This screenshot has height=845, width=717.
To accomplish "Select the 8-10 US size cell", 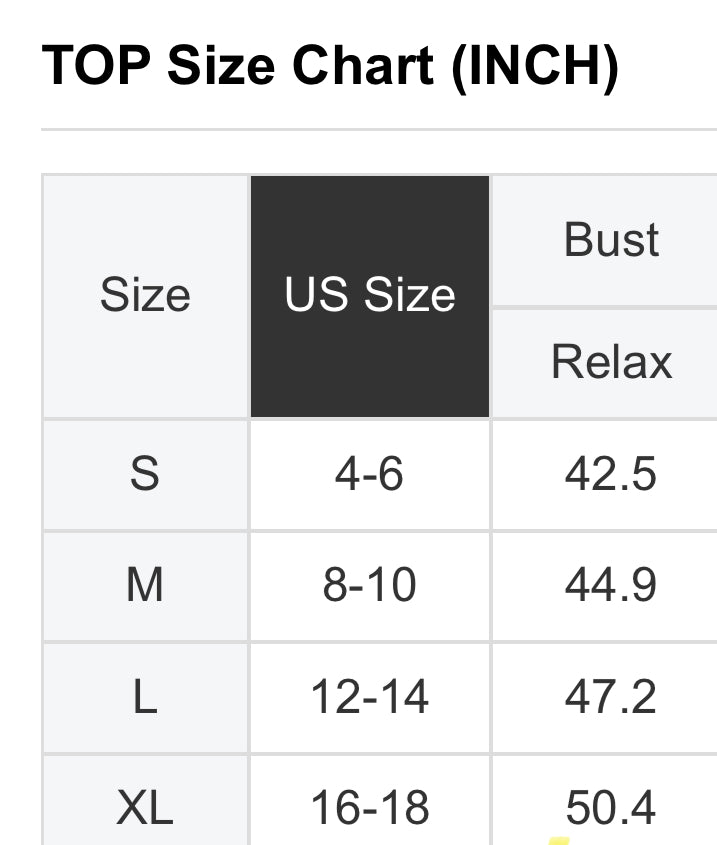I will 370,585.
